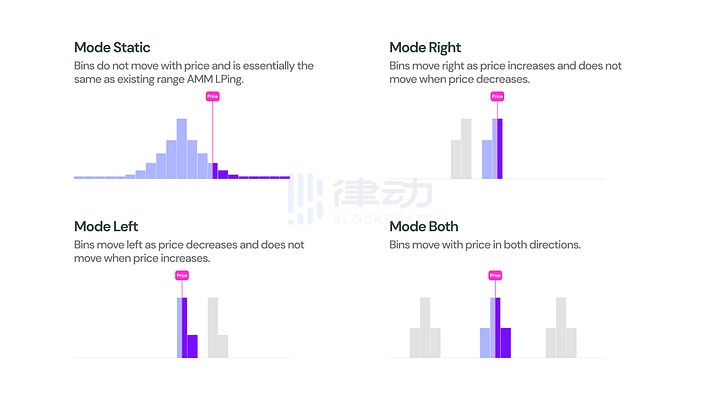This screenshot has width=720, height=398.
Task: Click the tall gray ghost bar in Mode Right
Action: 466,149
